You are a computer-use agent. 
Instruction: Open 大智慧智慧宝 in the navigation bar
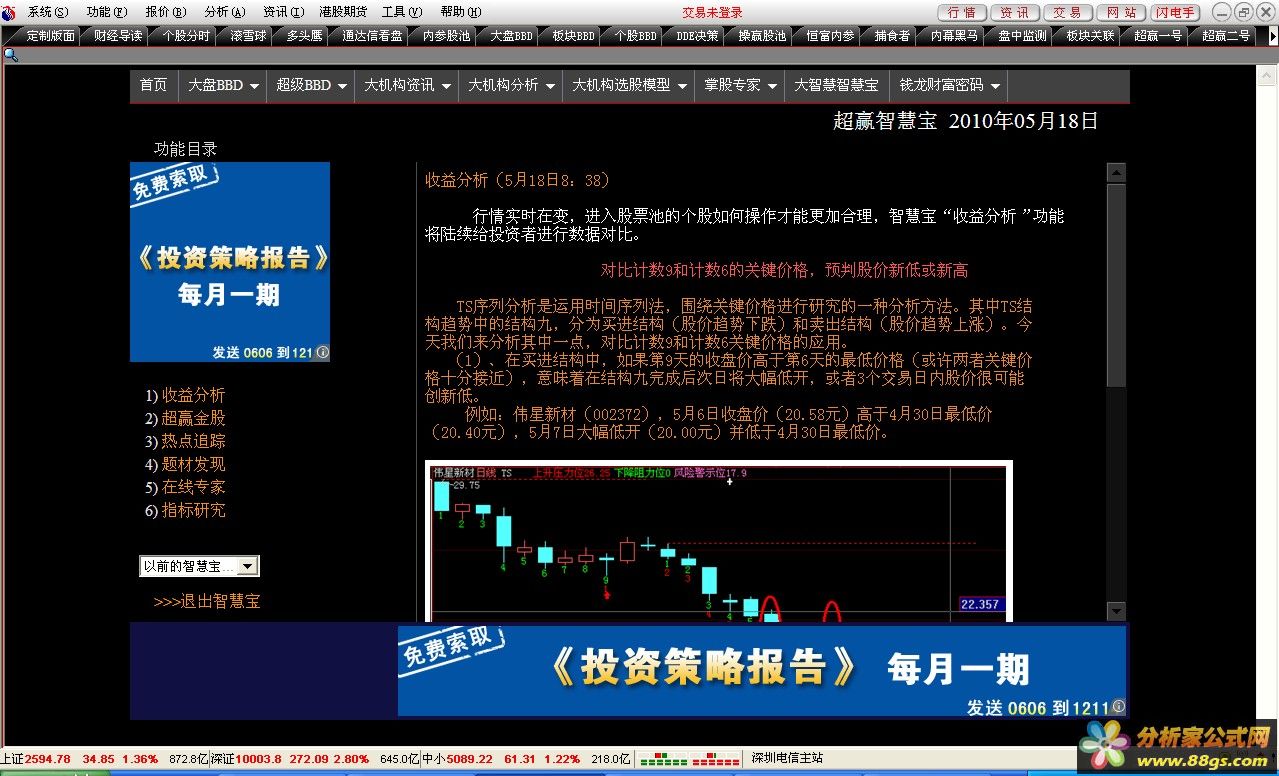tap(837, 86)
